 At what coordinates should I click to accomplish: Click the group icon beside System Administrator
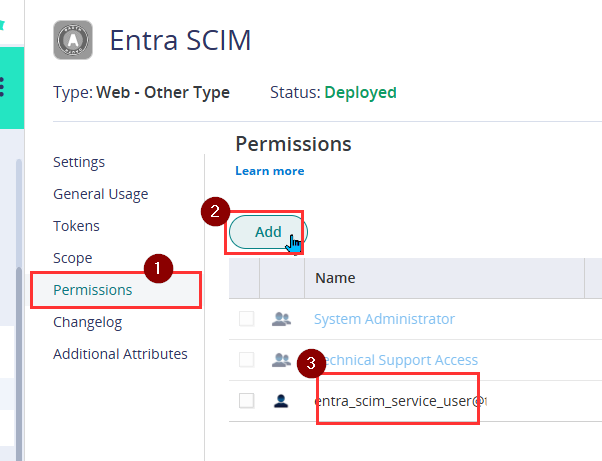[281, 319]
